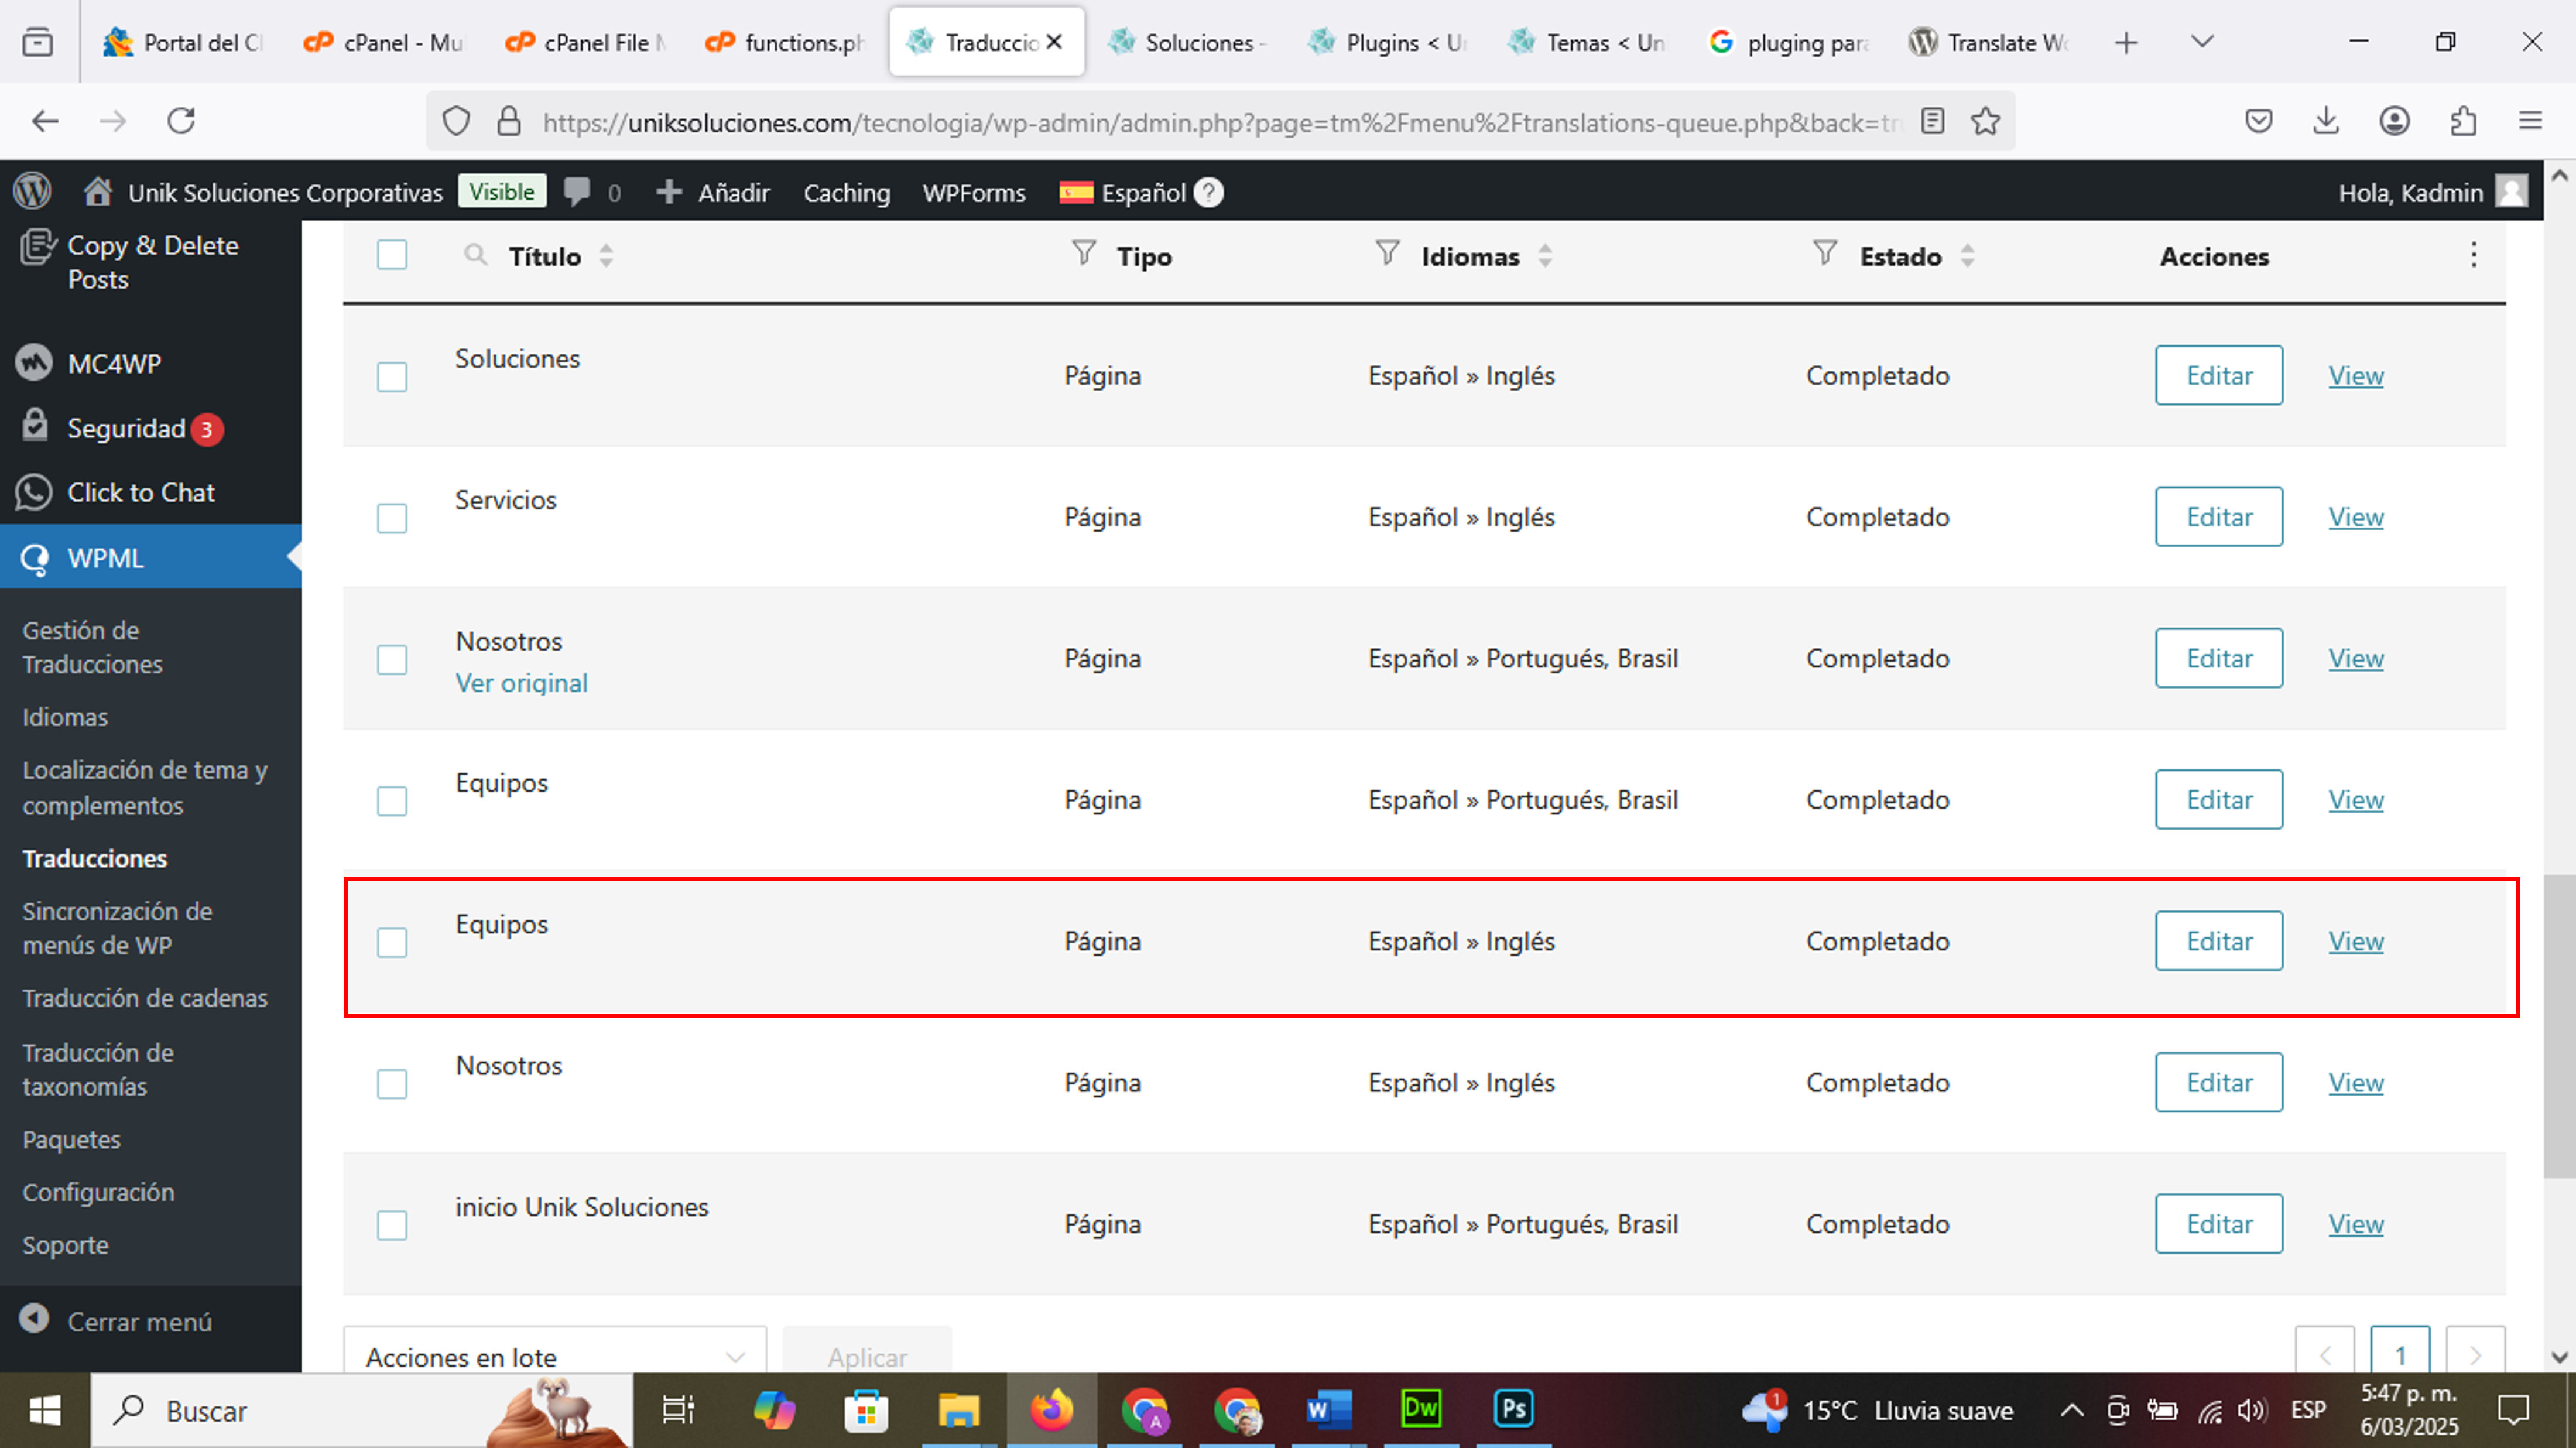Click the WordPress logo in admin bar
The image size is (2576, 1448).
tap(33, 192)
